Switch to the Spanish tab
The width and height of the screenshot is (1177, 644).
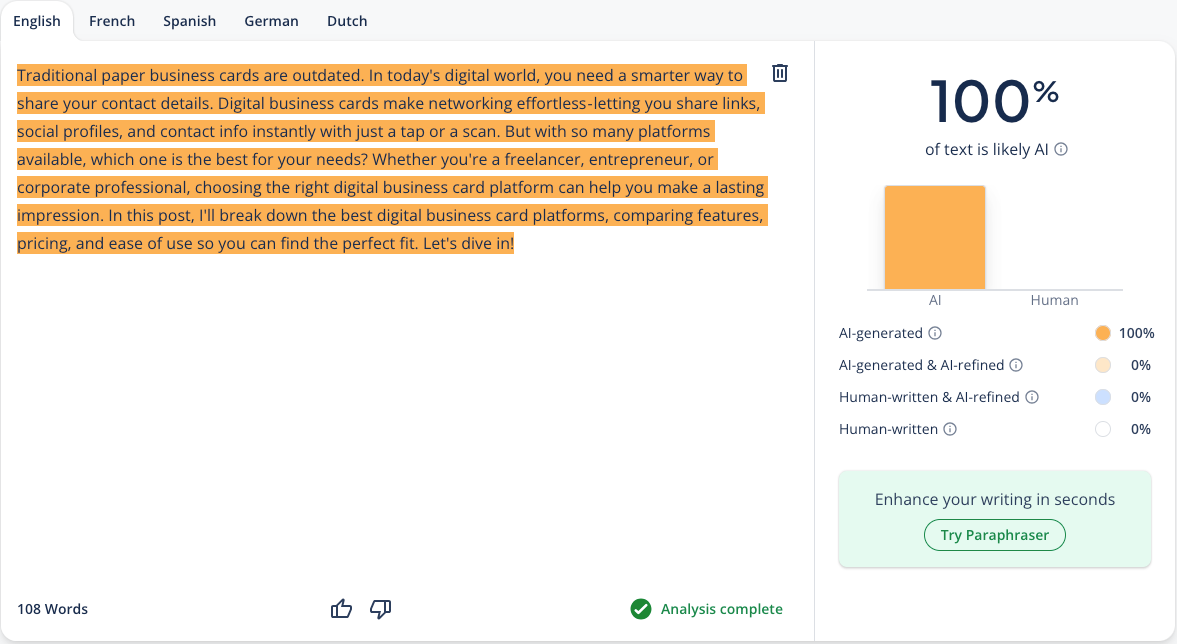pyautogui.click(x=189, y=21)
